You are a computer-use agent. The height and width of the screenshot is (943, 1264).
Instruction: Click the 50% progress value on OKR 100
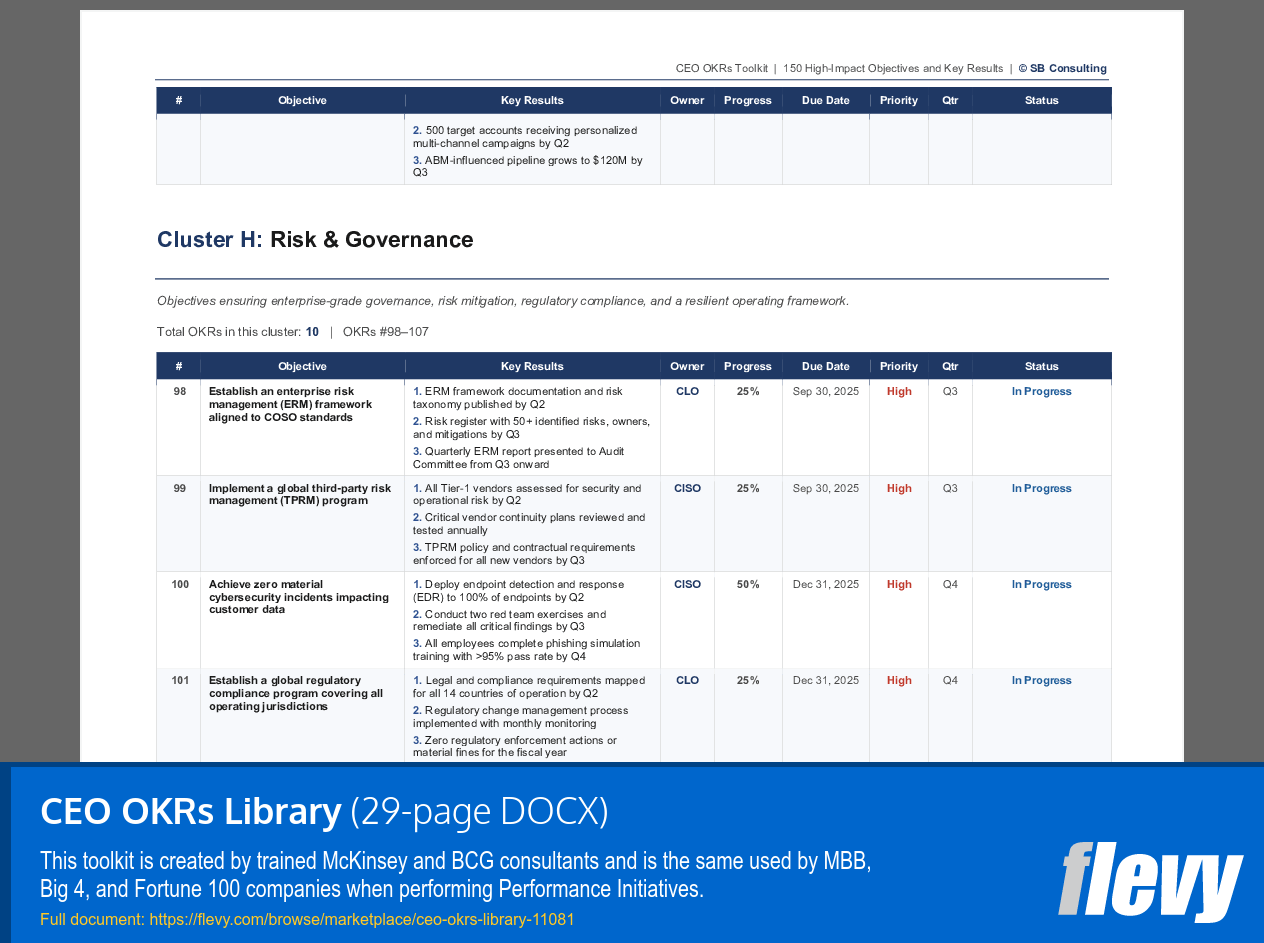tap(747, 584)
